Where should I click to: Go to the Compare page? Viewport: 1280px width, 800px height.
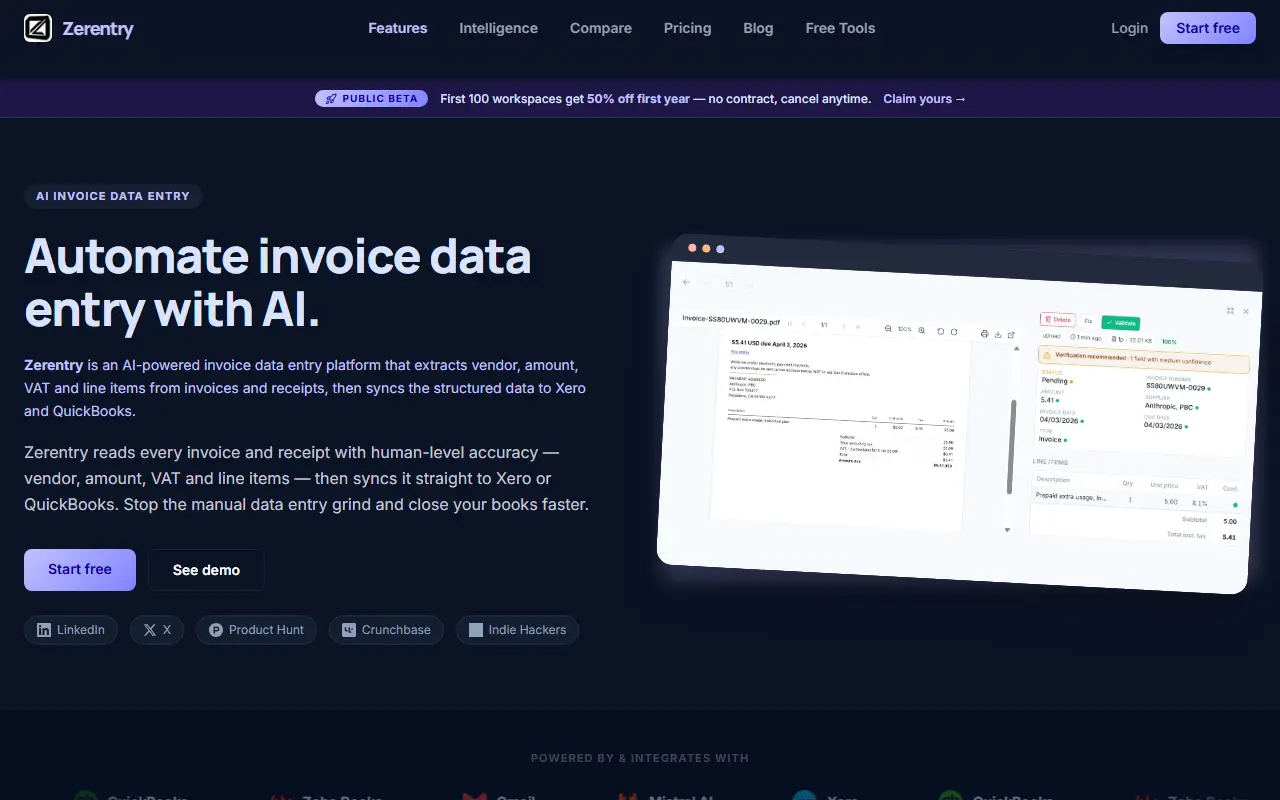click(x=601, y=28)
